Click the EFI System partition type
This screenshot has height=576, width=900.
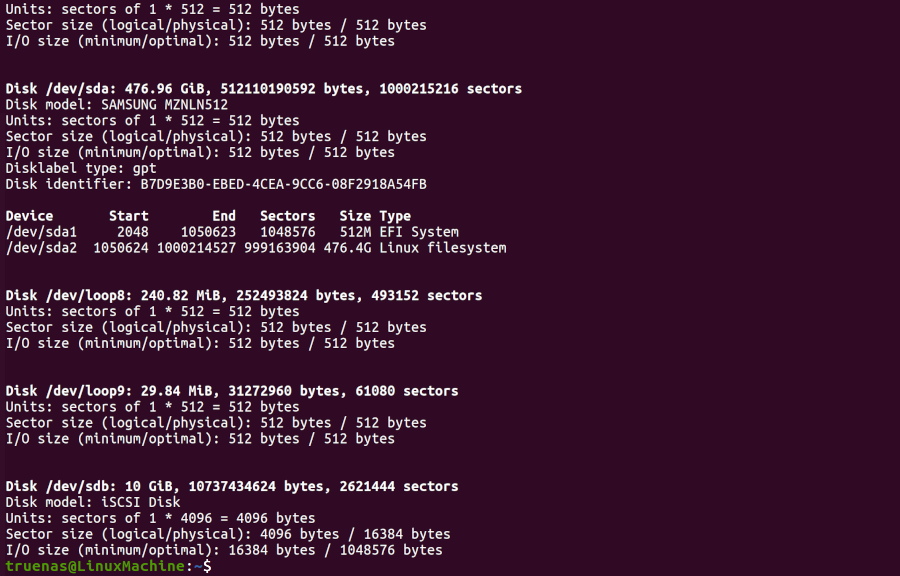[419, 232]
